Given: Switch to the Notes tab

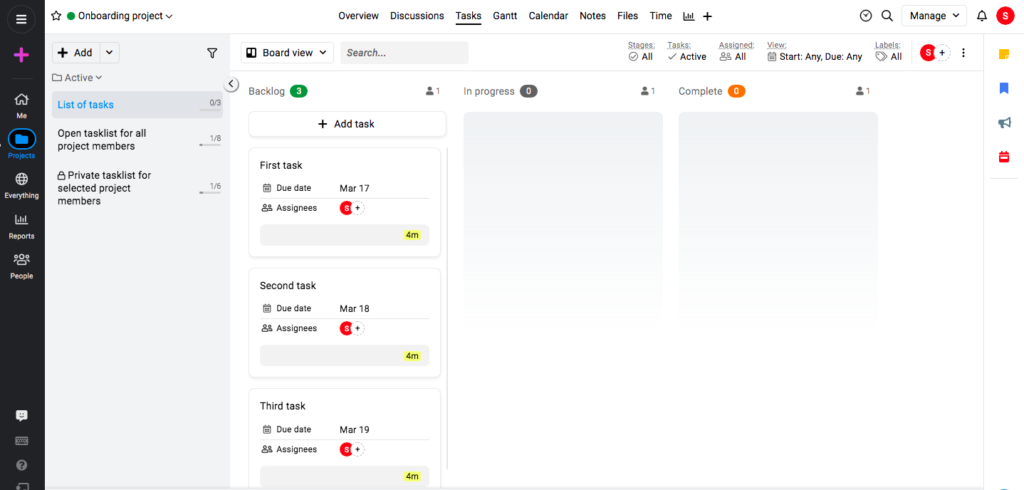Looking at the screenshot, I should click(x=592, y=16).
